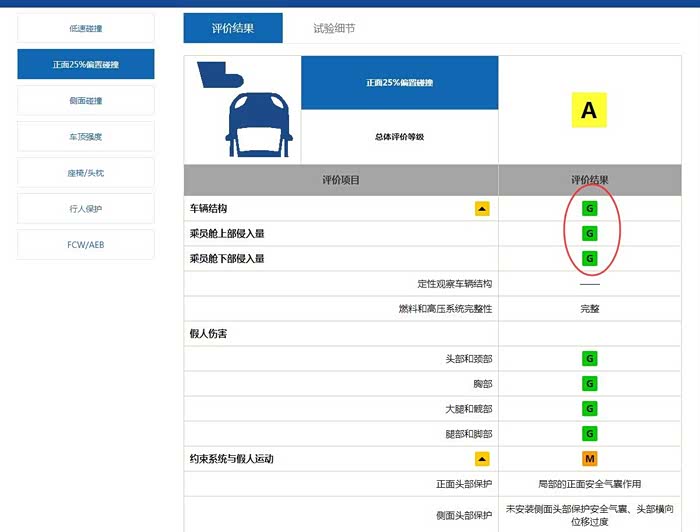This screenshot has width=700, height=532.
Task: Click the 定性观察车辆结构 row label
Action: tap(455, 283)
